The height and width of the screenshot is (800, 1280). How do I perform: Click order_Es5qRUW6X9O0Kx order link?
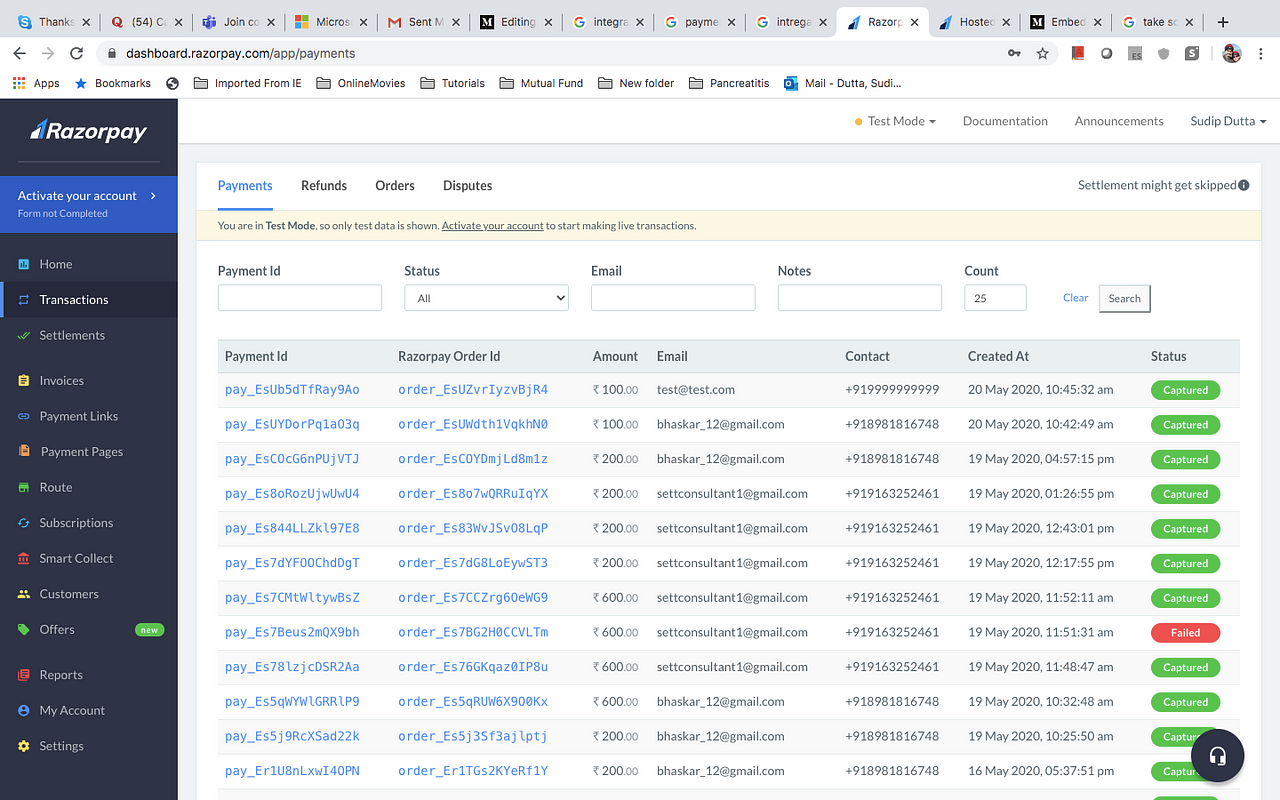473,701
